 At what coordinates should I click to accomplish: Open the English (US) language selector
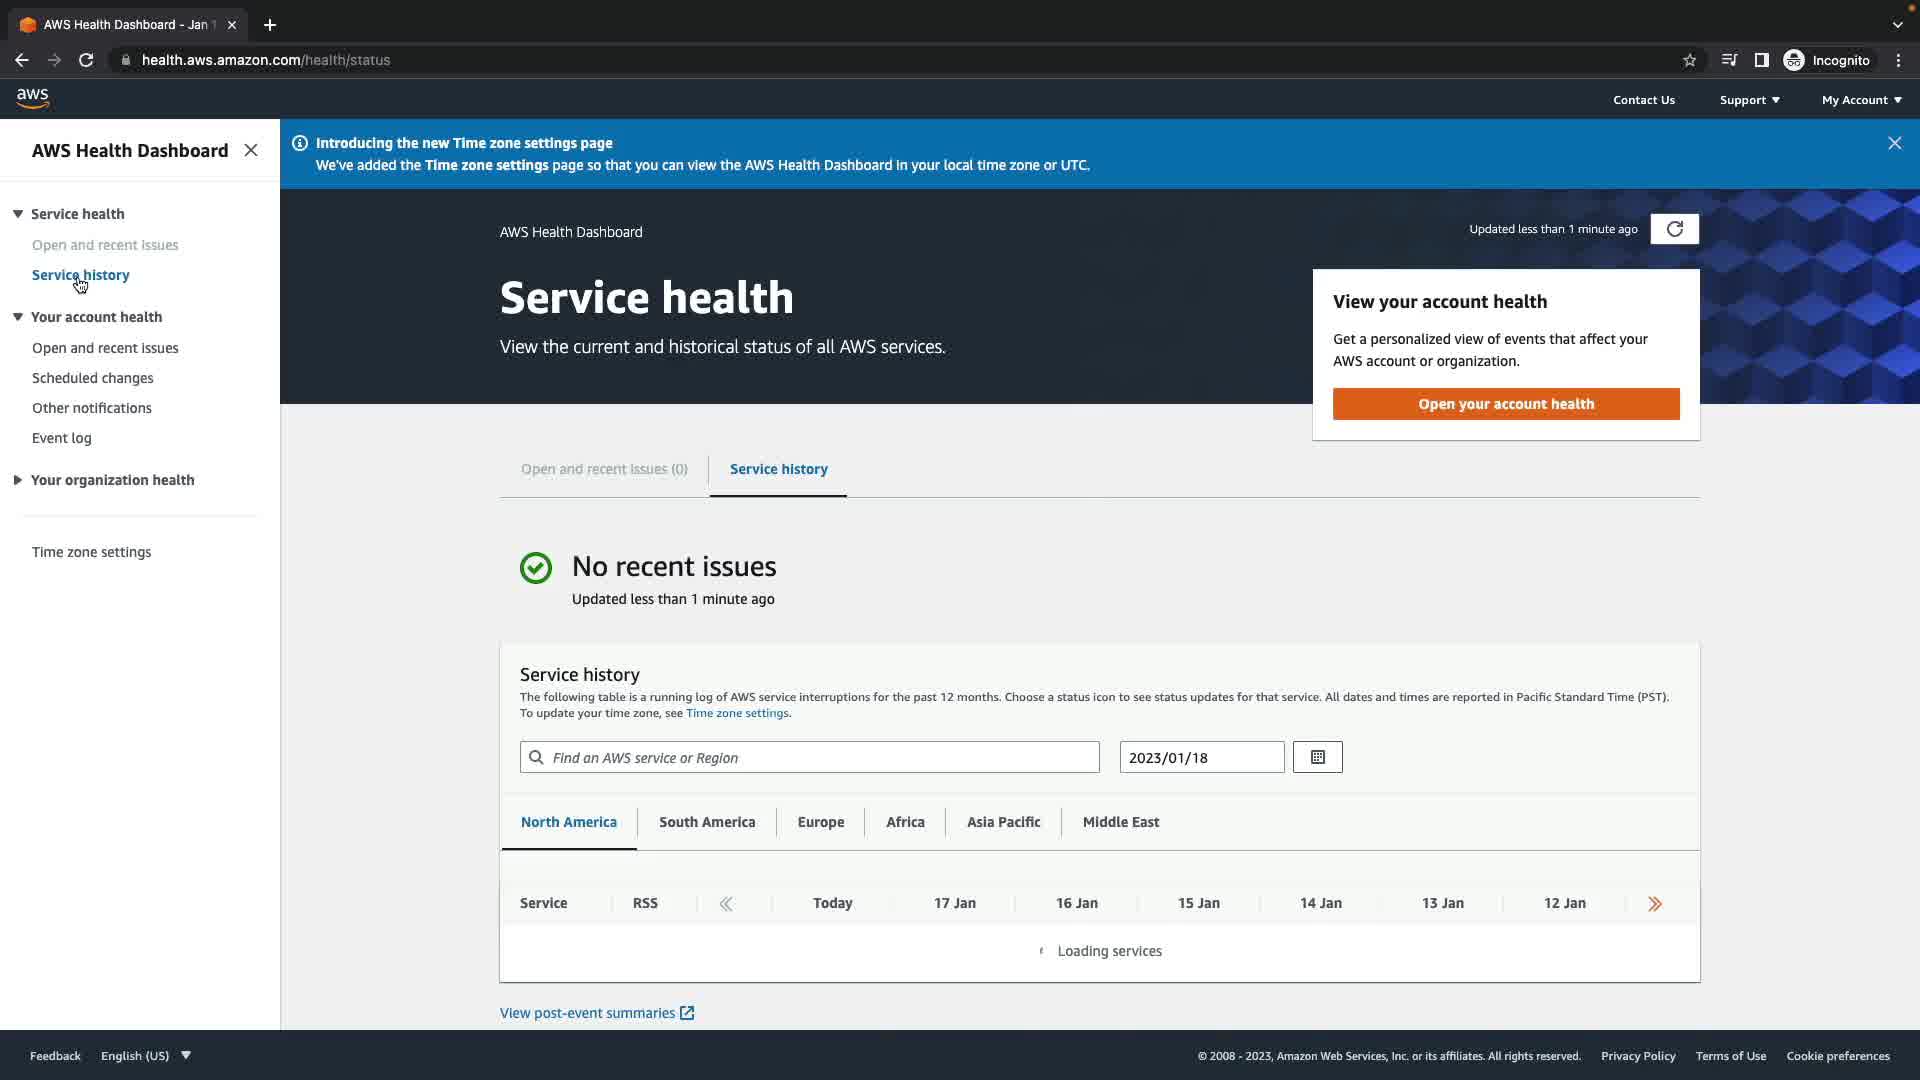145,1056
